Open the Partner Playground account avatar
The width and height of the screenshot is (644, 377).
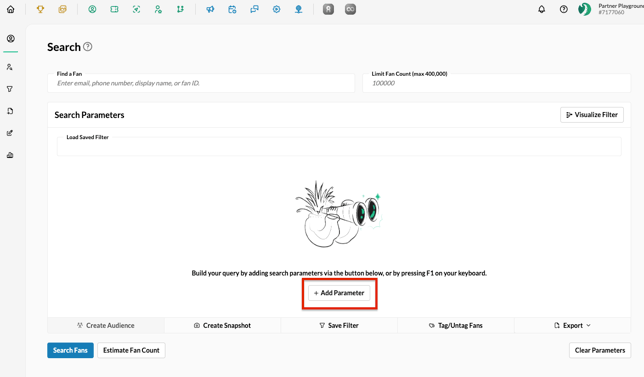click(x=584, y=9)
